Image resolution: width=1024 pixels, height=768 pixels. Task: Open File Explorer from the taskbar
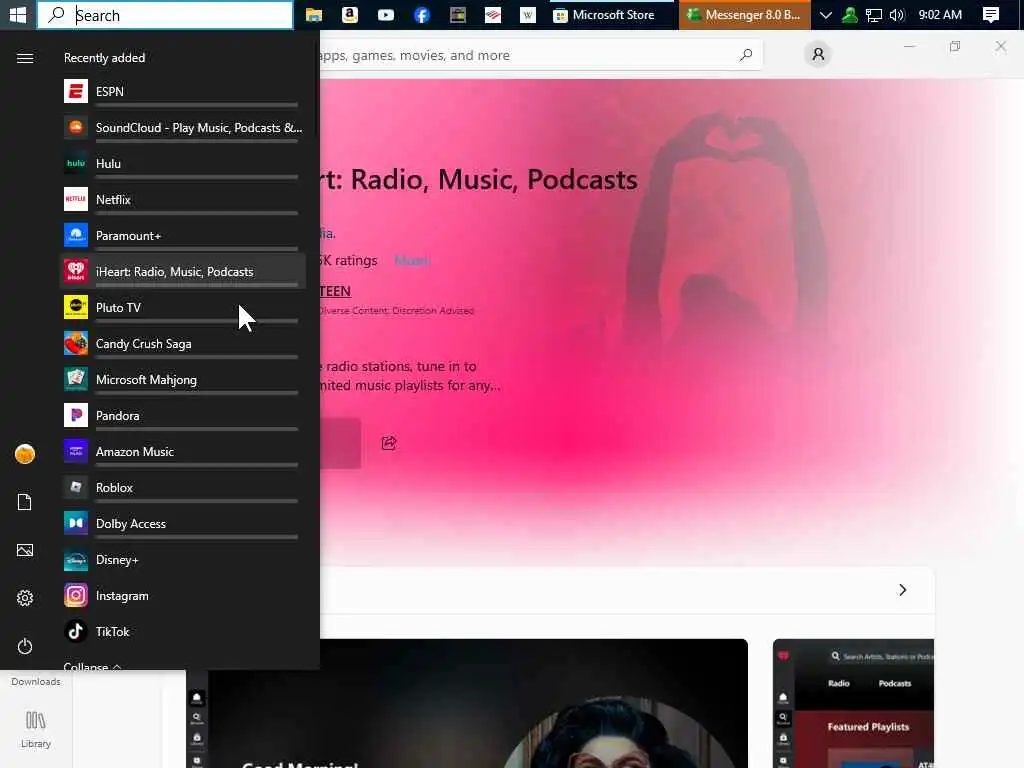[x=314, y=15]
